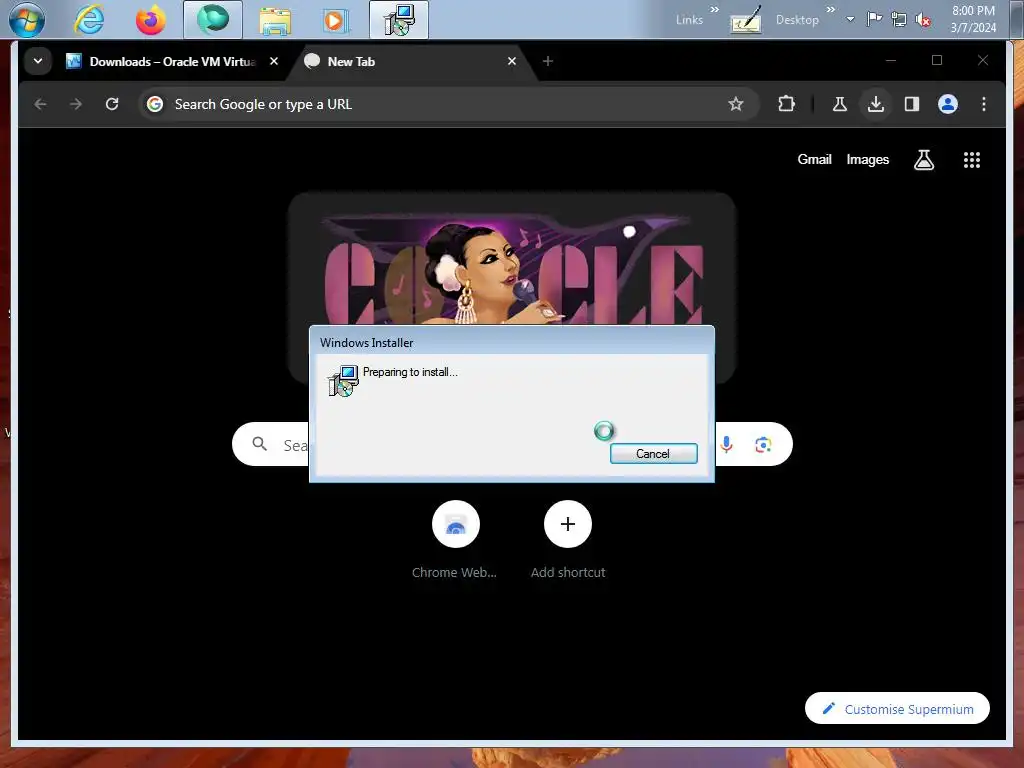Cancel the Windows Installer dialog
Screen dimensions: 1024x768
(x=654, y=453)
